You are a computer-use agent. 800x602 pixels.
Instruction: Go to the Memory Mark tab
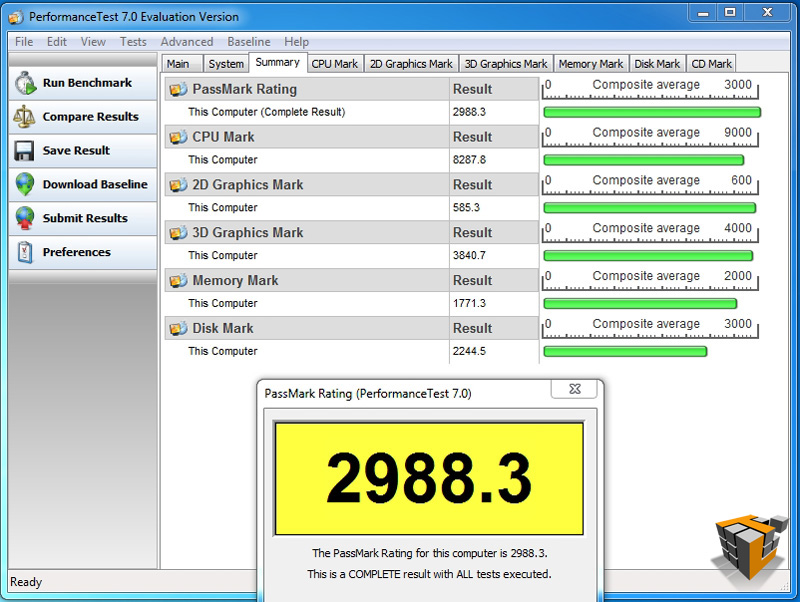click(591, 64)
